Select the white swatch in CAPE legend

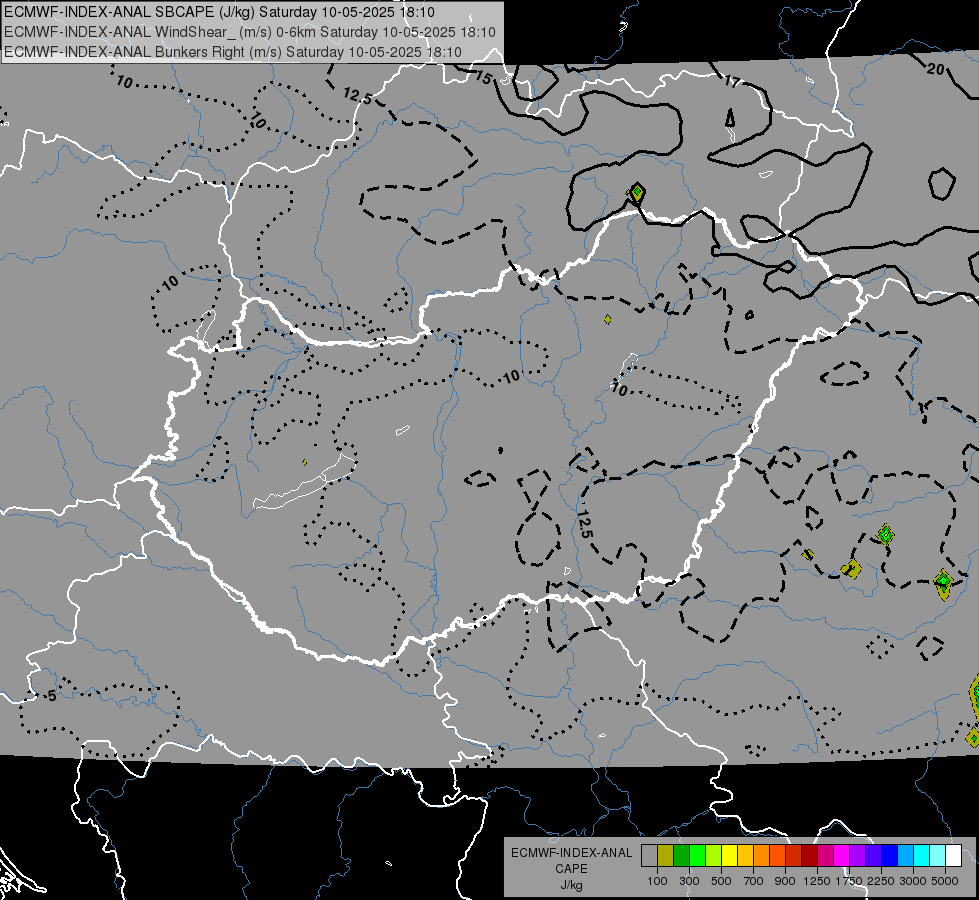pyautogui.click(x=953, y=855)
